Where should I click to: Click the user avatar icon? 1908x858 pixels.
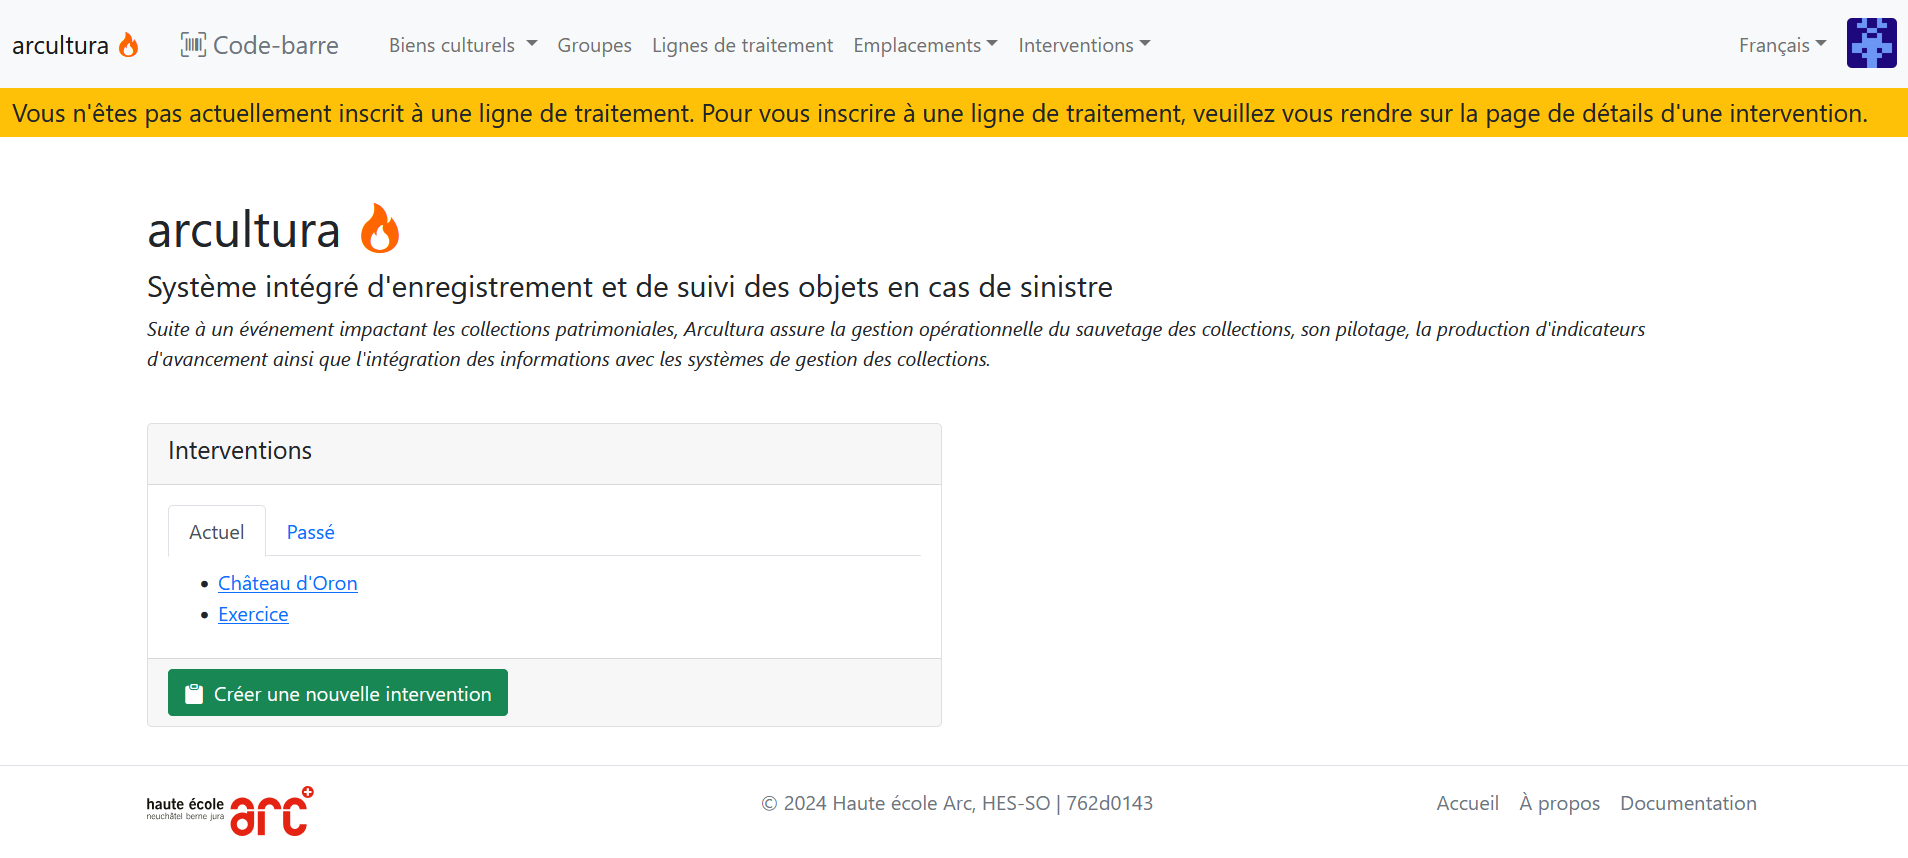(1871, 43)
